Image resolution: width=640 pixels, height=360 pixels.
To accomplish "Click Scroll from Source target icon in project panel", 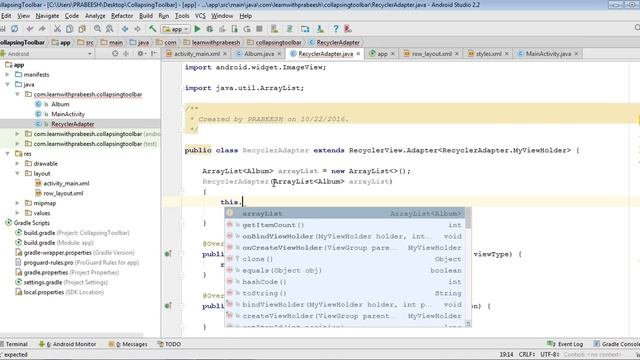I will pyautogui.click(x=115, y=53).
